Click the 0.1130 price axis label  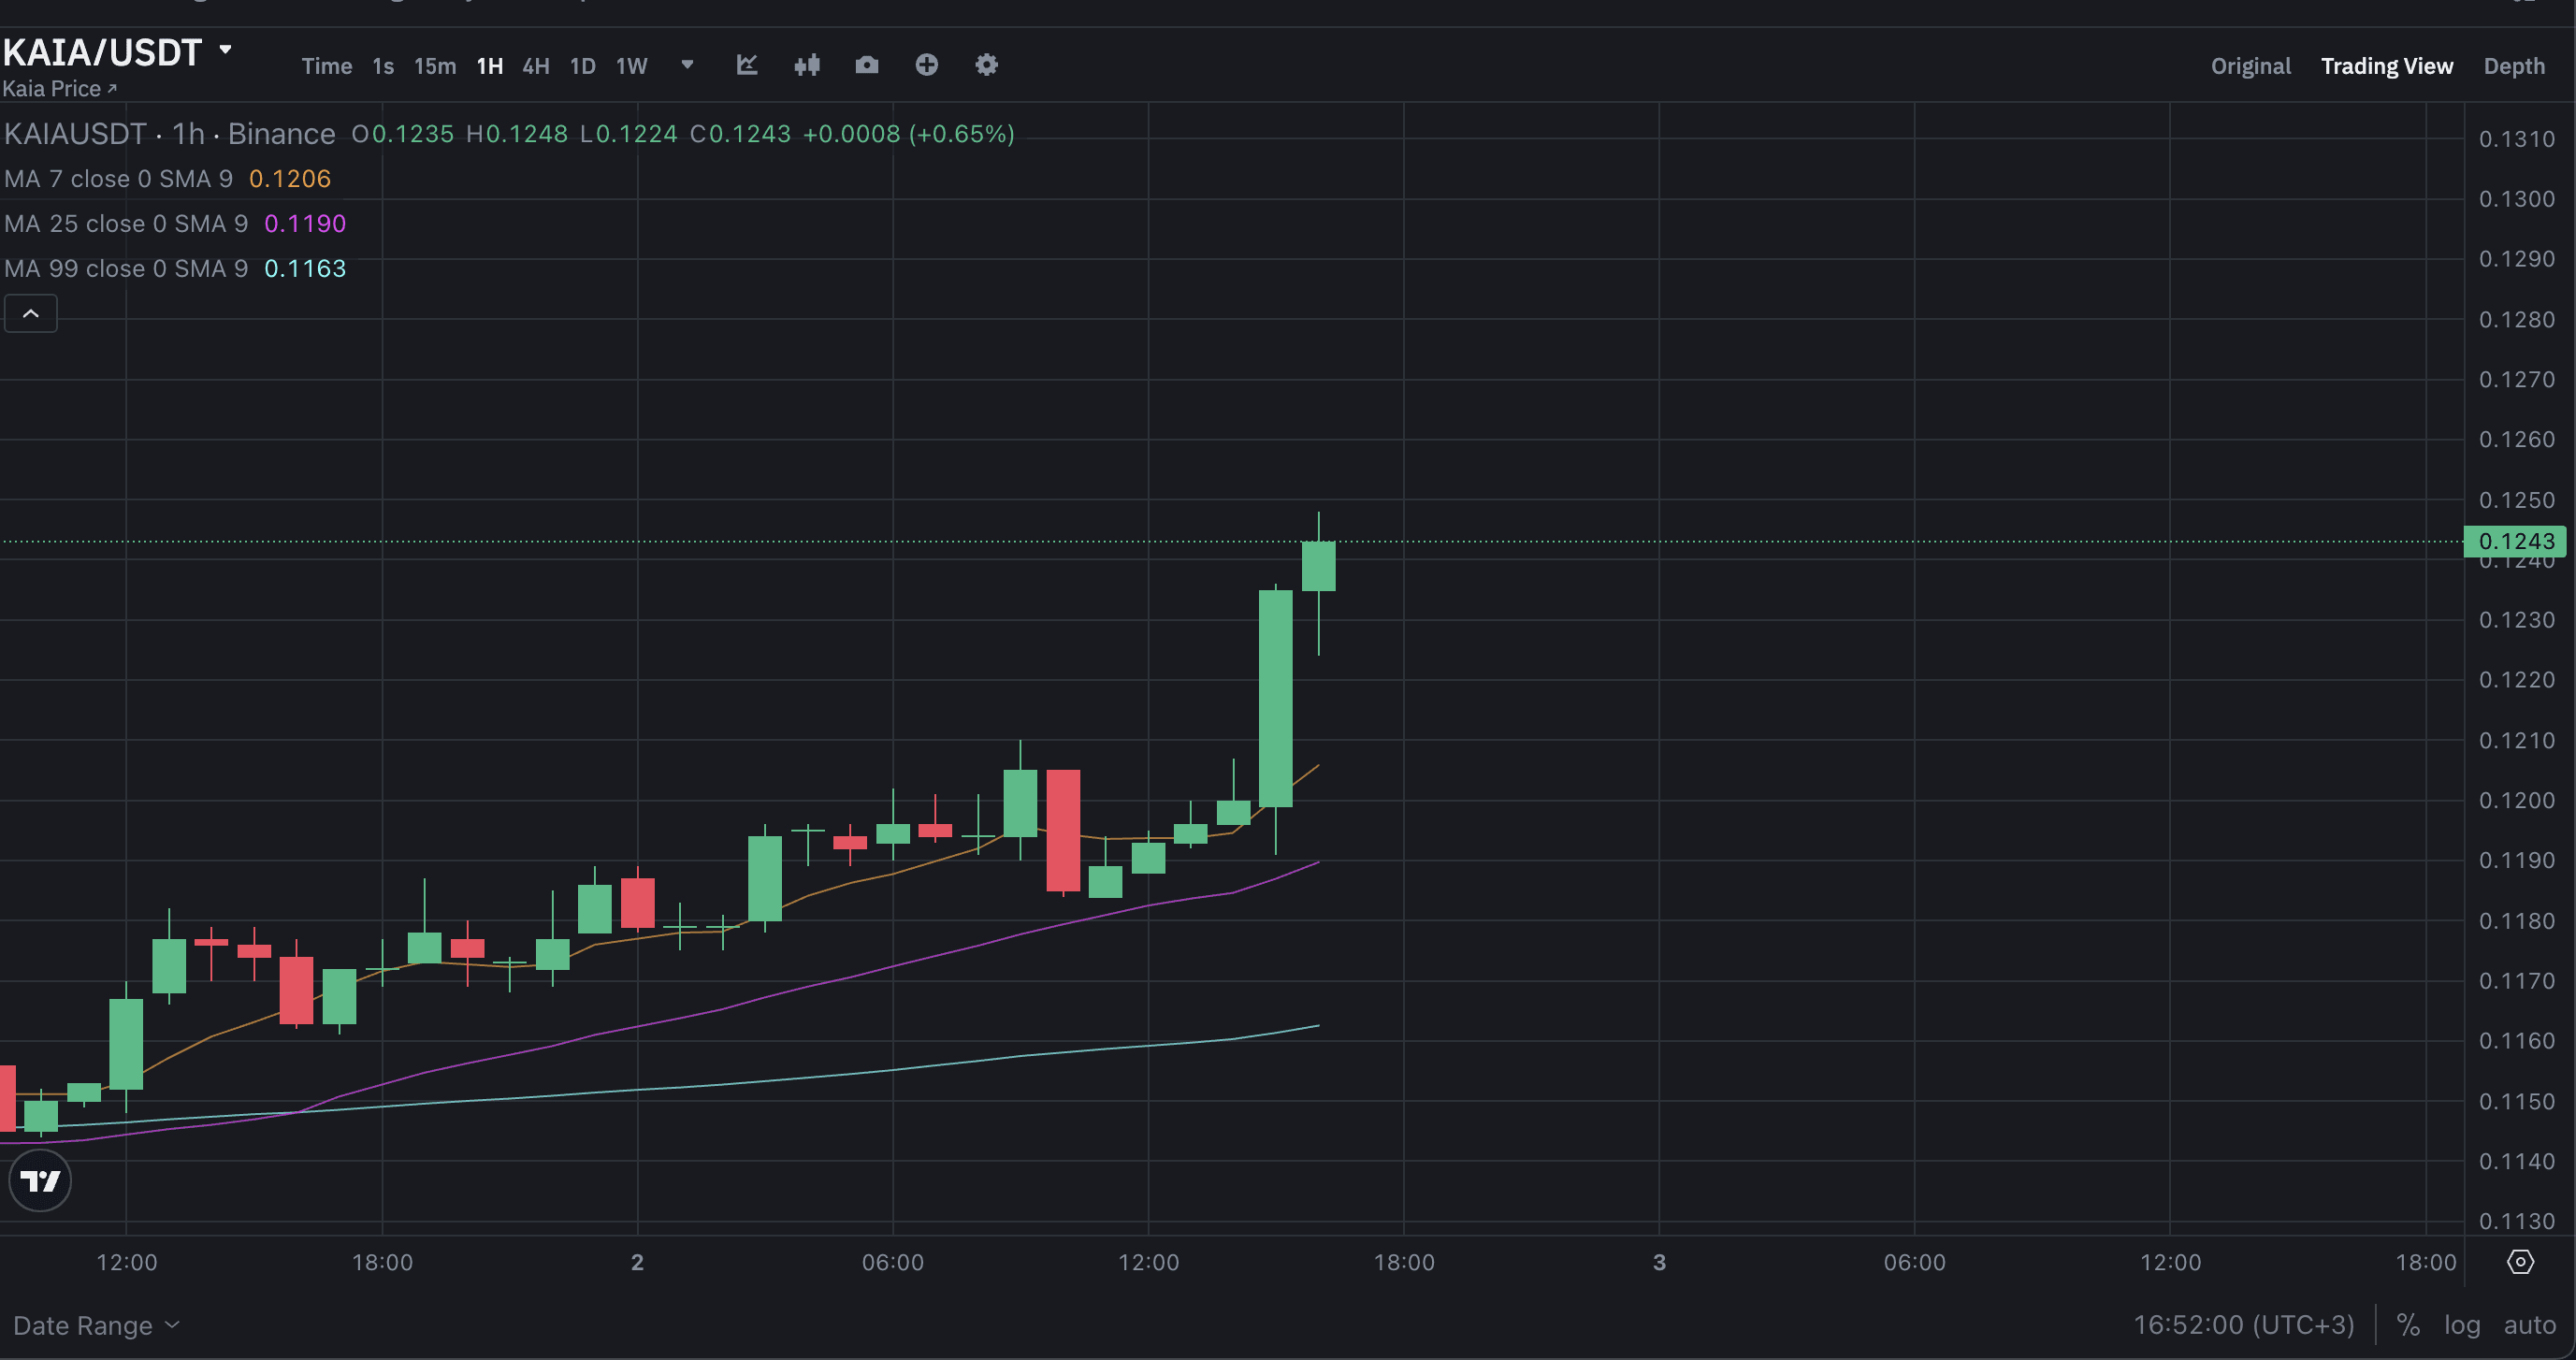click(2516, 1221)
